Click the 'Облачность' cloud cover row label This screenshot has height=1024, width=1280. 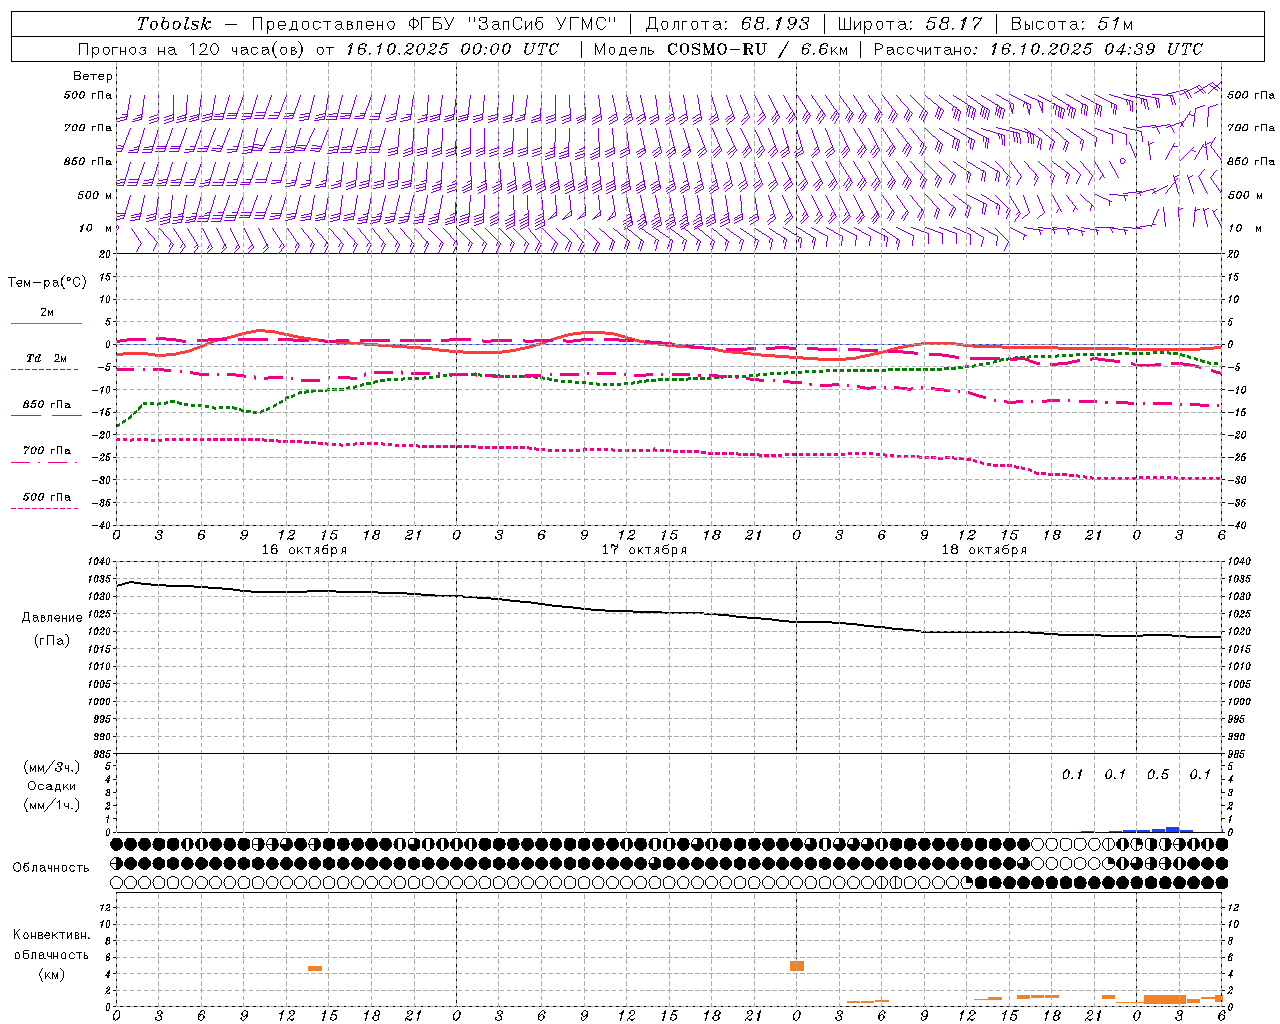click(51, 867)
